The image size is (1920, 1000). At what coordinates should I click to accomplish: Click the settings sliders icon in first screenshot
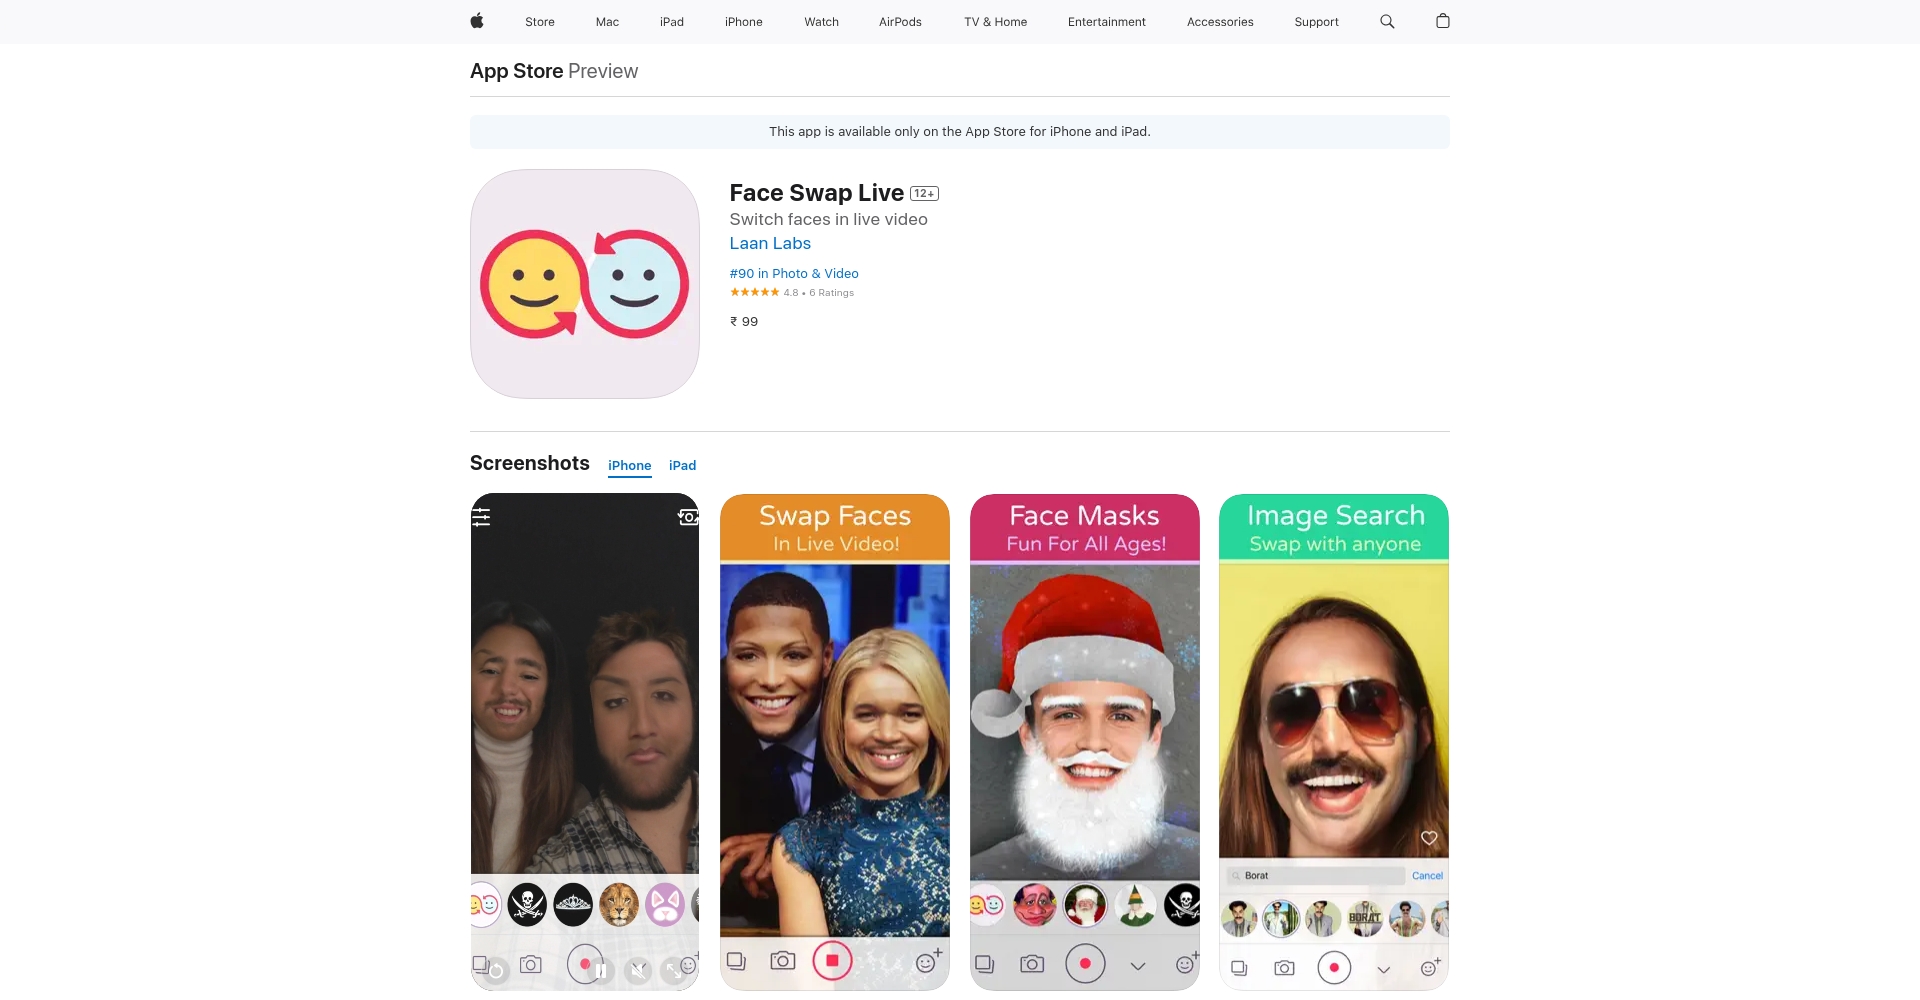[482, 517]
